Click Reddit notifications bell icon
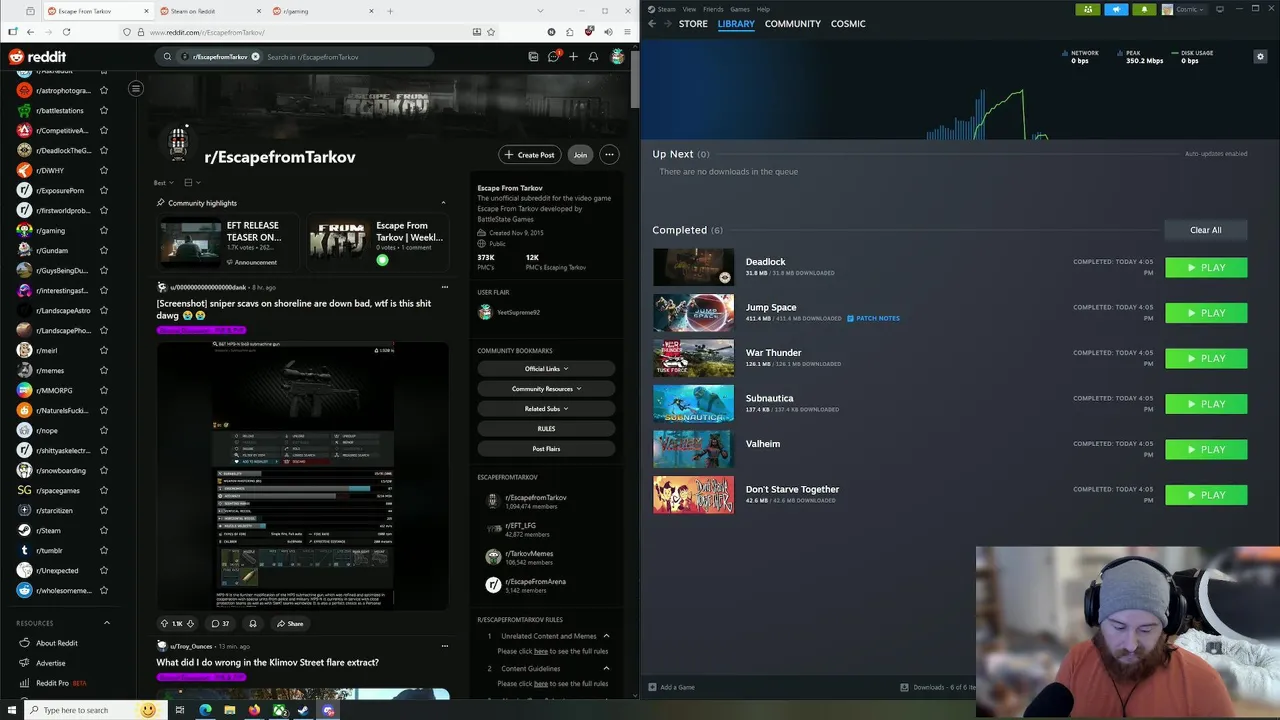 click(x=593, y=57)
